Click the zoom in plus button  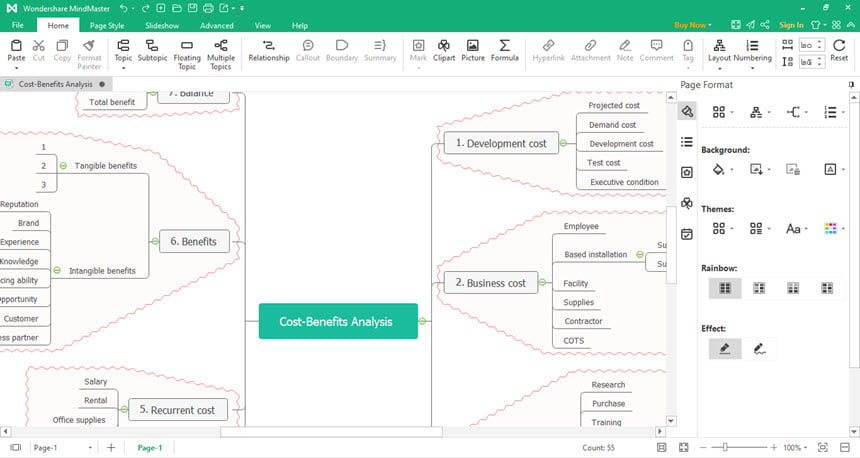tap(773, 448)
